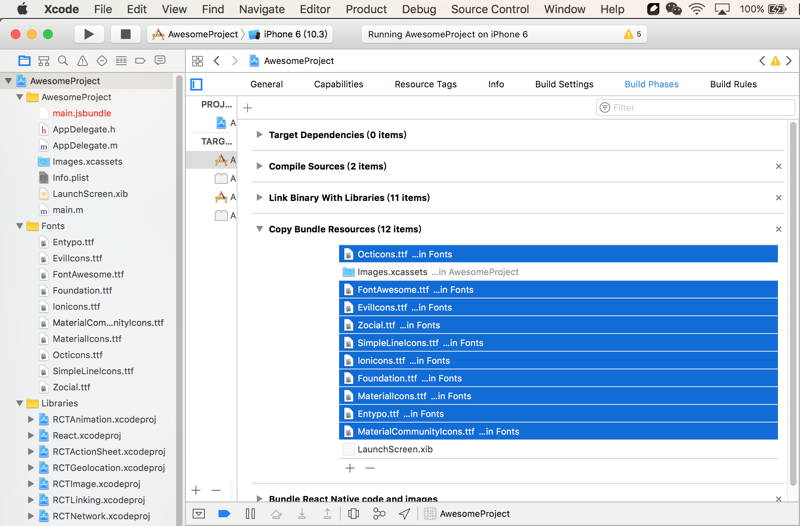This screenshot has height=526, width=800.
Task: Select main.jsbundle in the navigator
Action: tap(82, 113)
